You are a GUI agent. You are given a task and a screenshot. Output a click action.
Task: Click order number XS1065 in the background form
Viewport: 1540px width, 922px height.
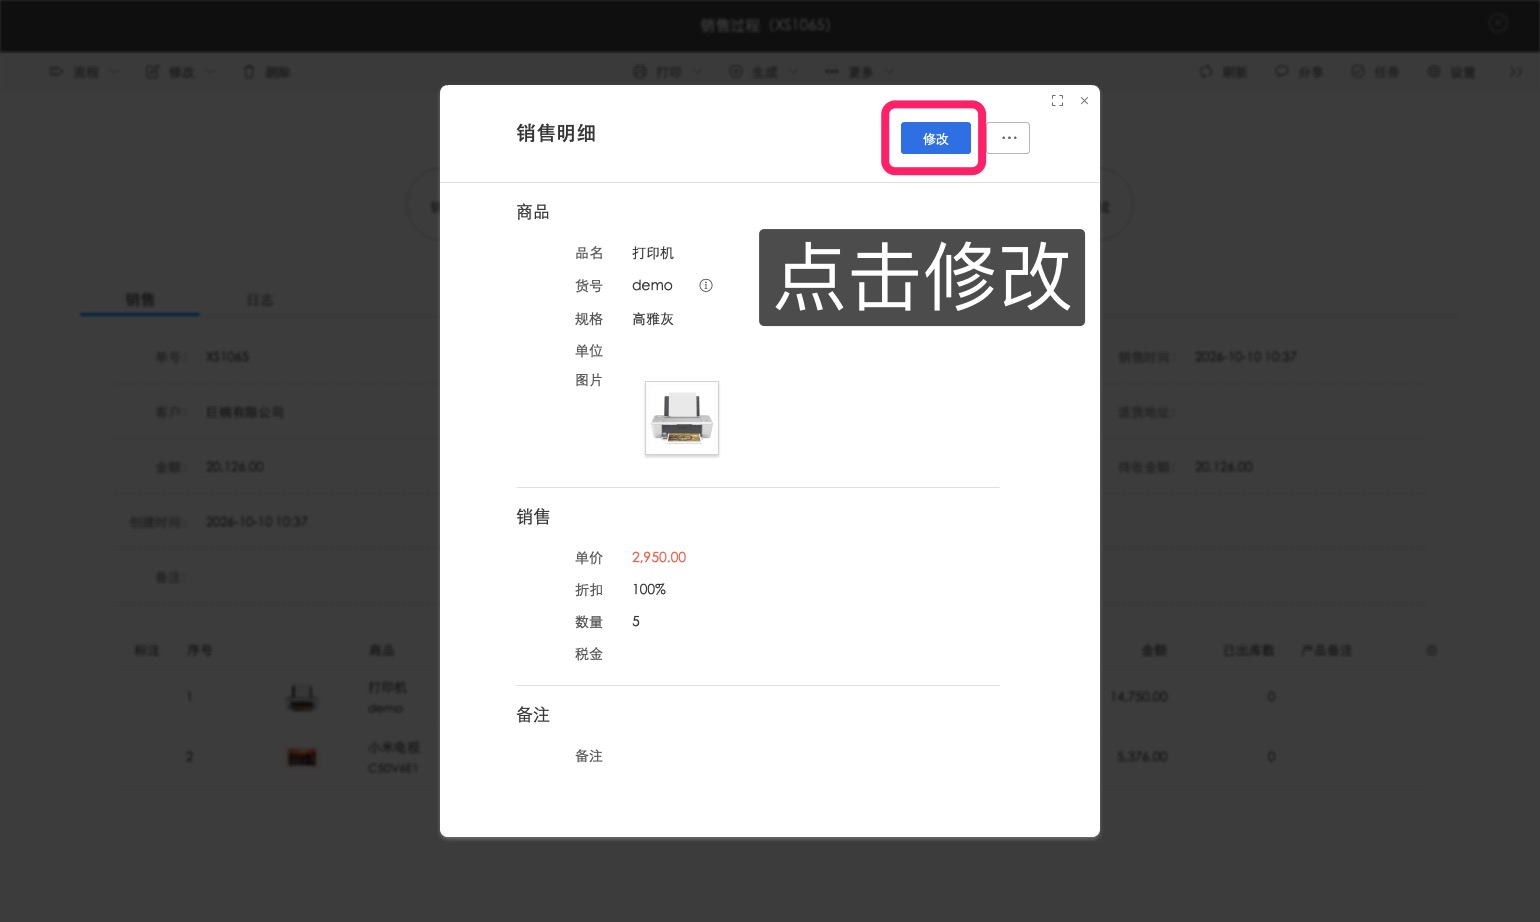click(x=228, y=356)
